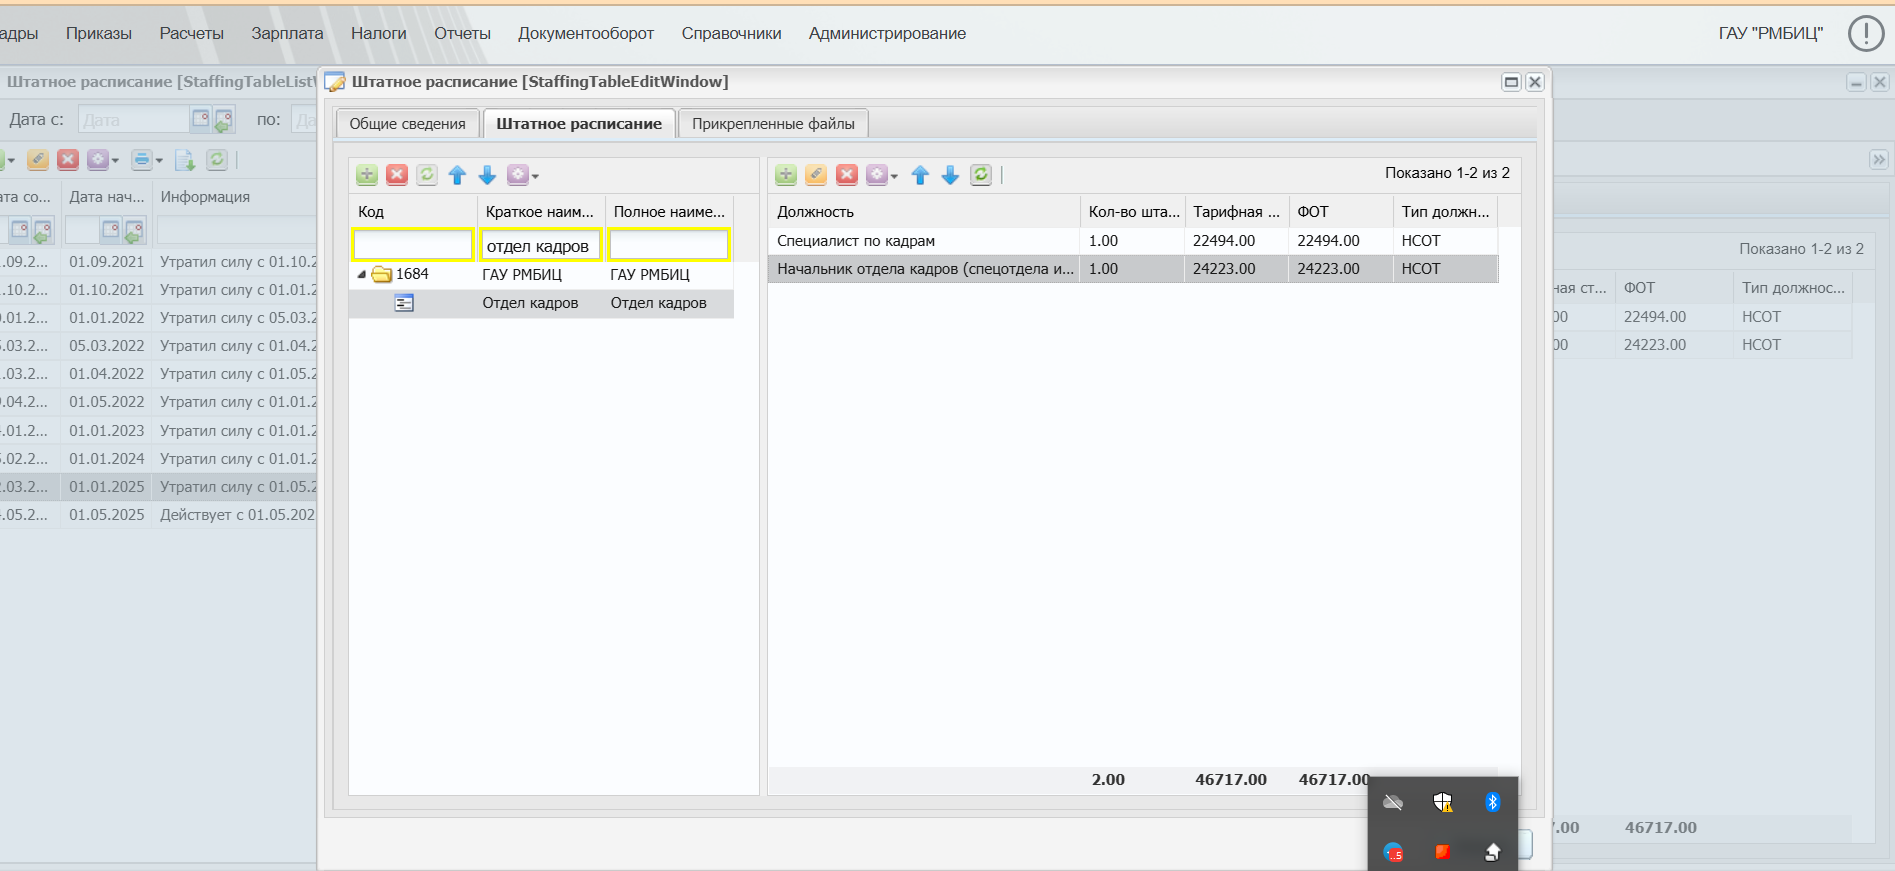This screenshot has height=871, width=1895.
Task: Add a new position in positions toolbar
Action: click(786, 175)
